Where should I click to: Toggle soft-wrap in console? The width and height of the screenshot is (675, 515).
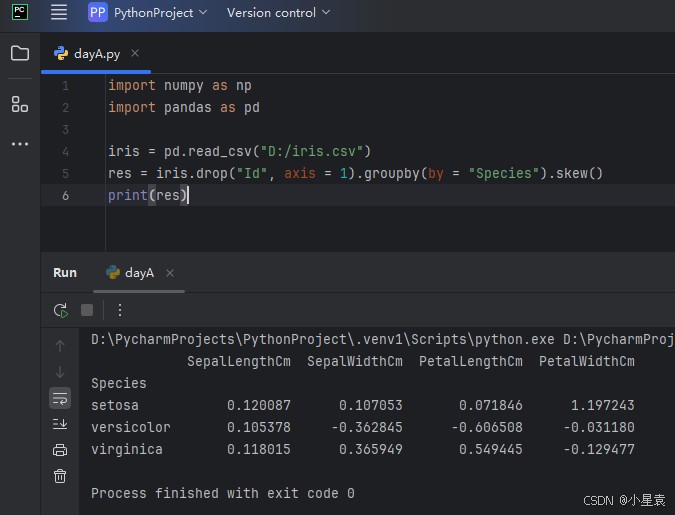(x=60, y=398)
